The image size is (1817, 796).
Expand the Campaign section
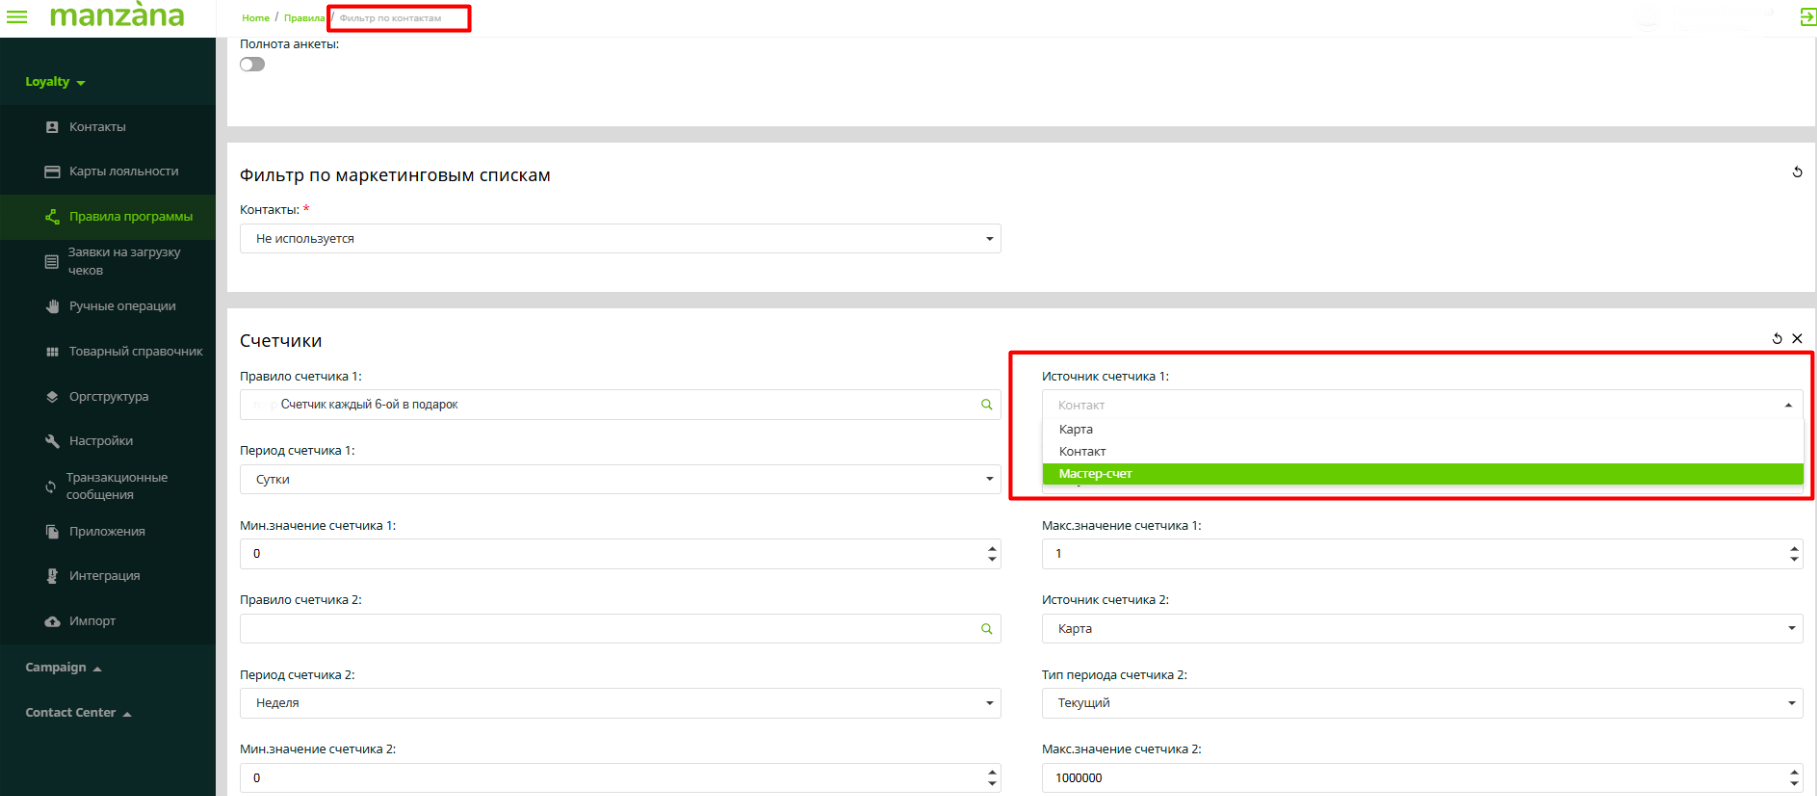(x=63, y=667)
